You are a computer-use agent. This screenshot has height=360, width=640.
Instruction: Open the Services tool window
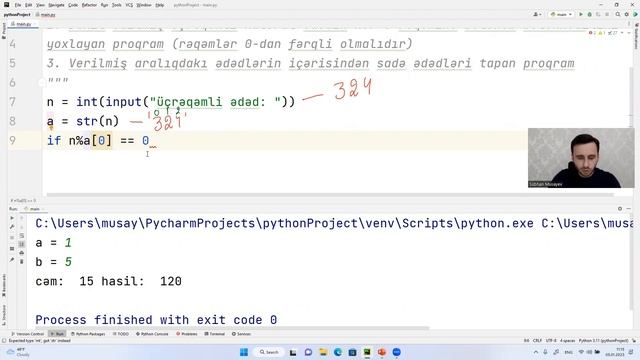[x=241, y=334]
